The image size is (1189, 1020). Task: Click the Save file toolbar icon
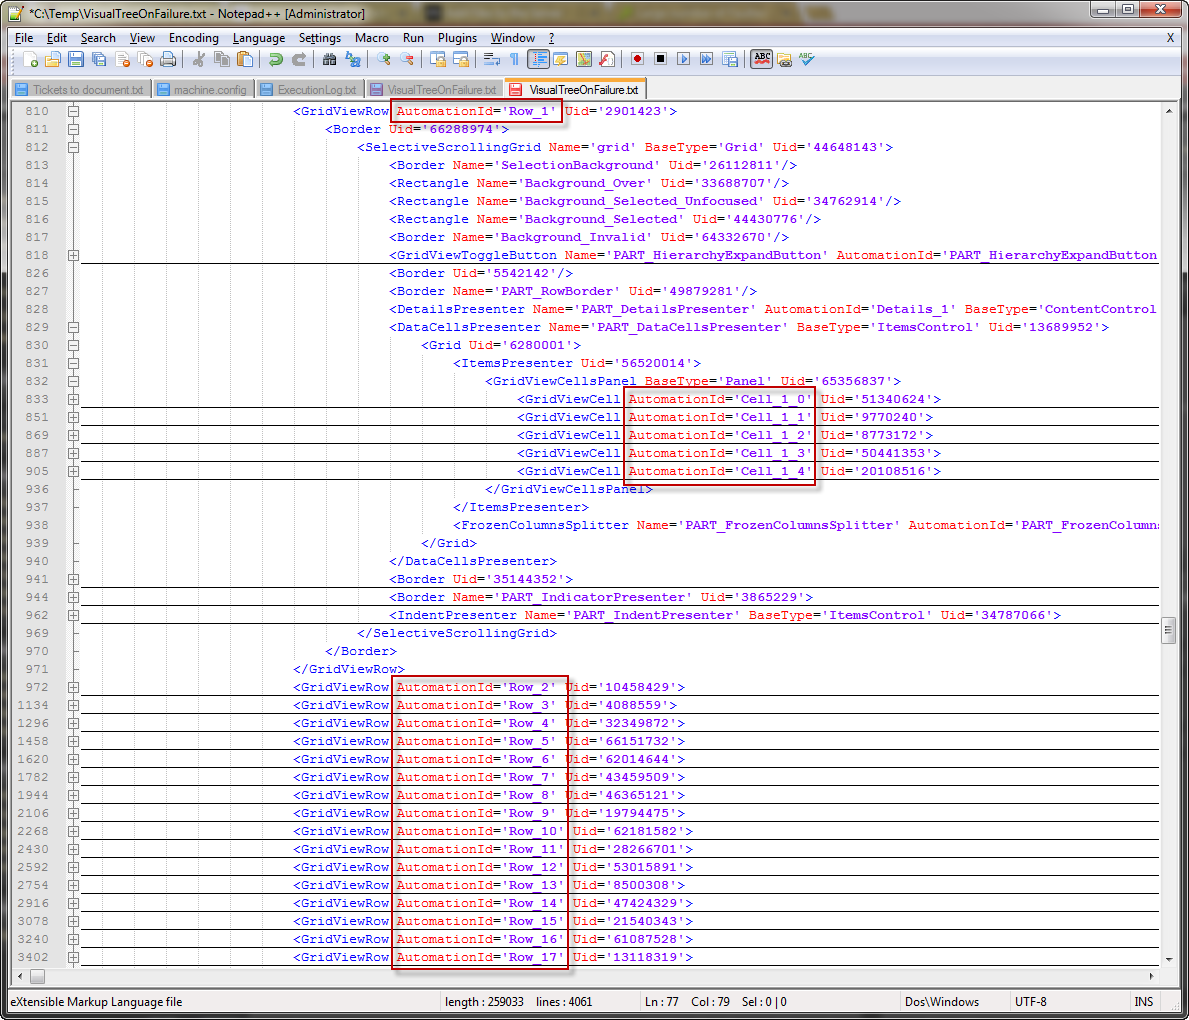[76, 60]
